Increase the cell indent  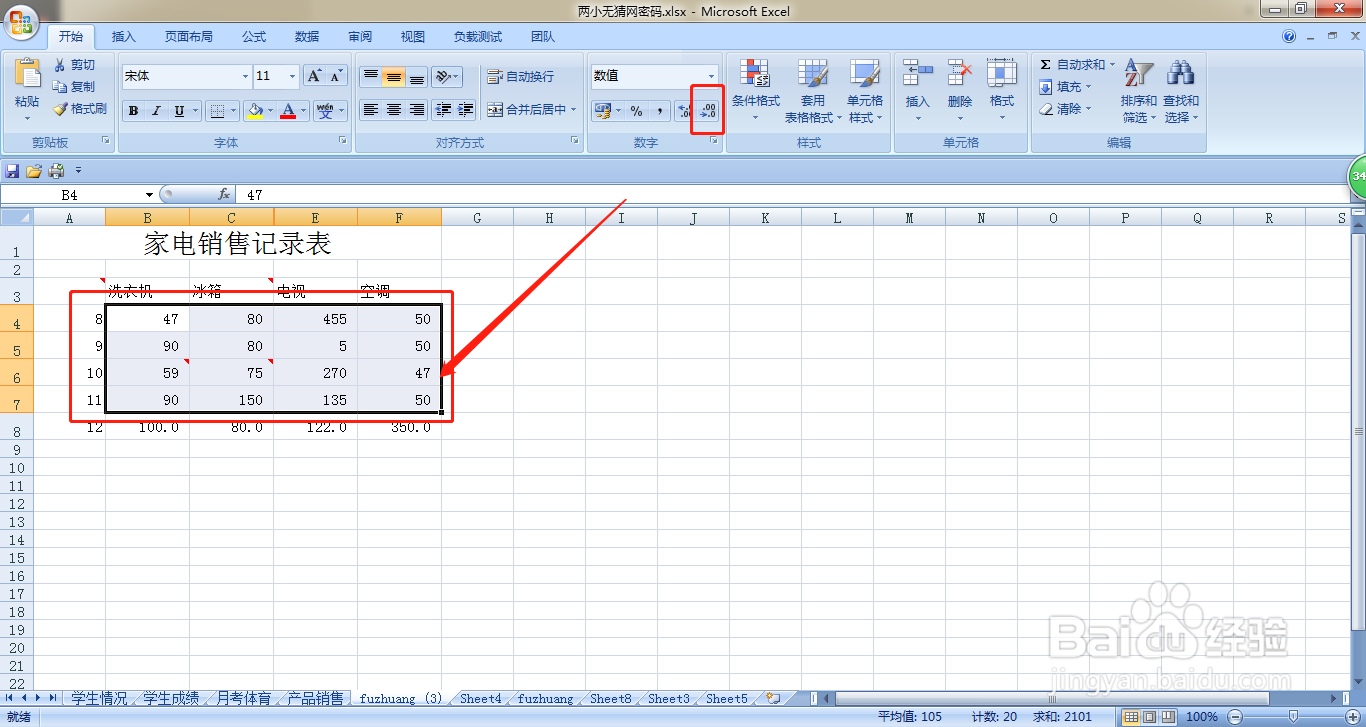coord(465,110)
